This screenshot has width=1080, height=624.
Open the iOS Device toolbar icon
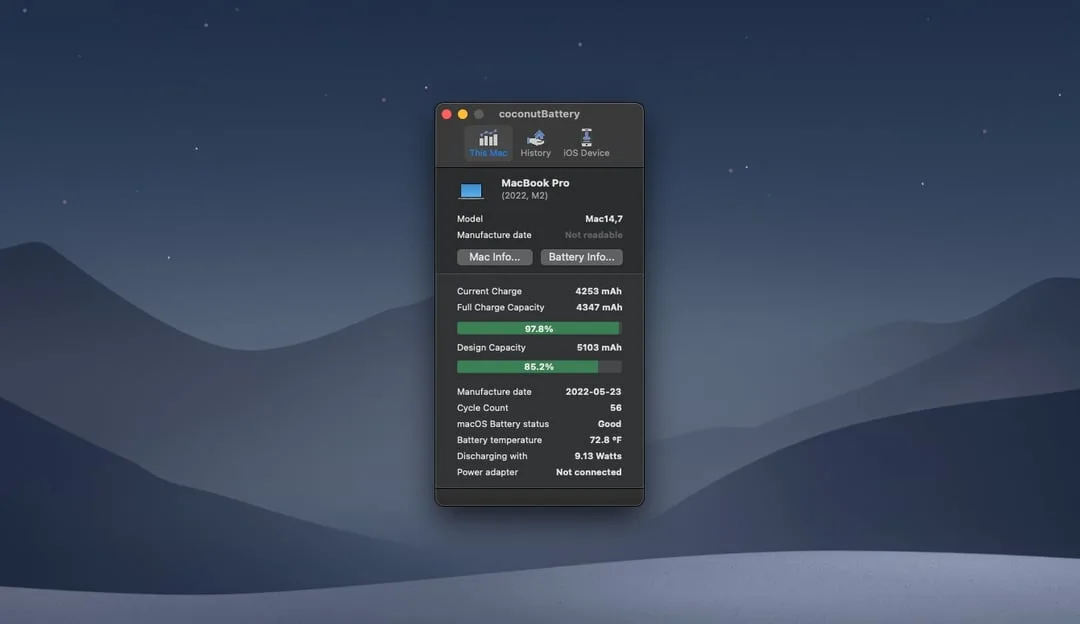(586, 137)
